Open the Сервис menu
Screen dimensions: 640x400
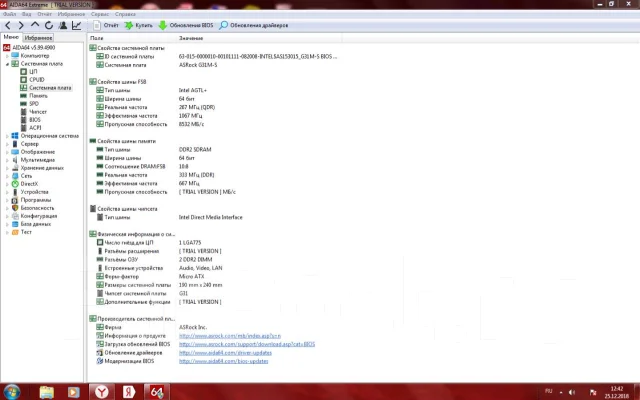100,14
